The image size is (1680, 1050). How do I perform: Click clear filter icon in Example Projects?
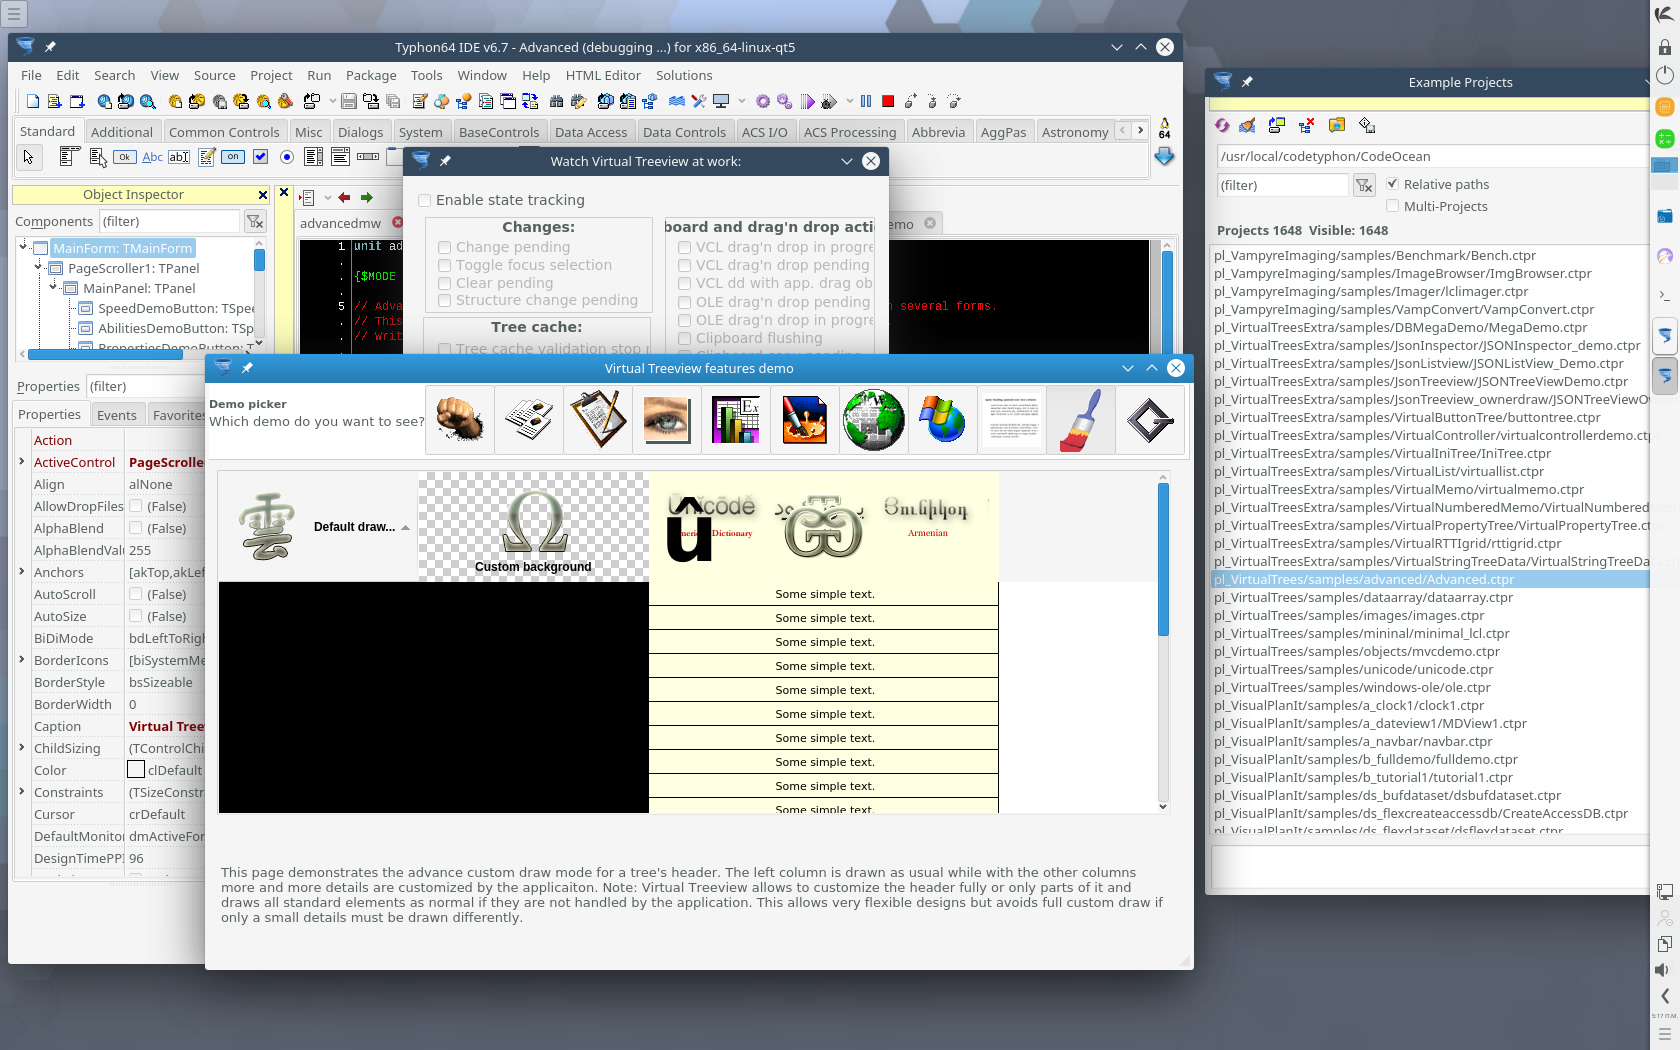(x=1364, y=185)
